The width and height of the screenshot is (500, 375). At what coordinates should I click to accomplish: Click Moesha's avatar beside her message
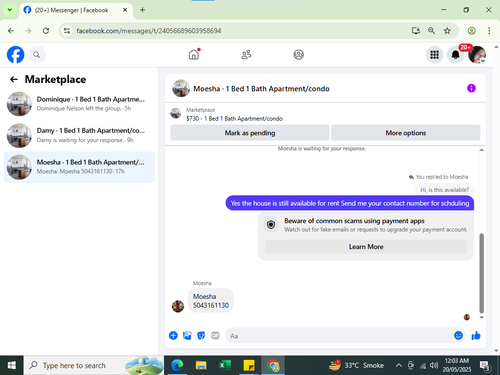click(x=178, y=306)
